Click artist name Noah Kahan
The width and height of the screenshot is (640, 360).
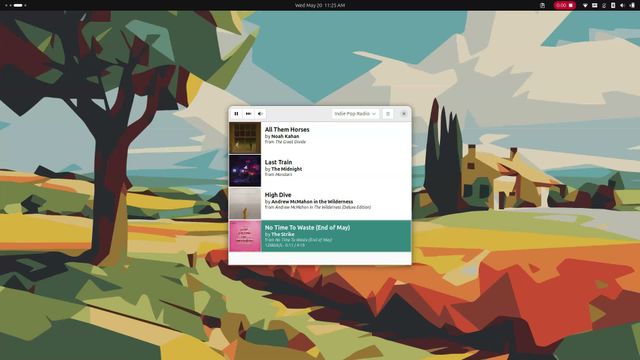pos(285,136)
